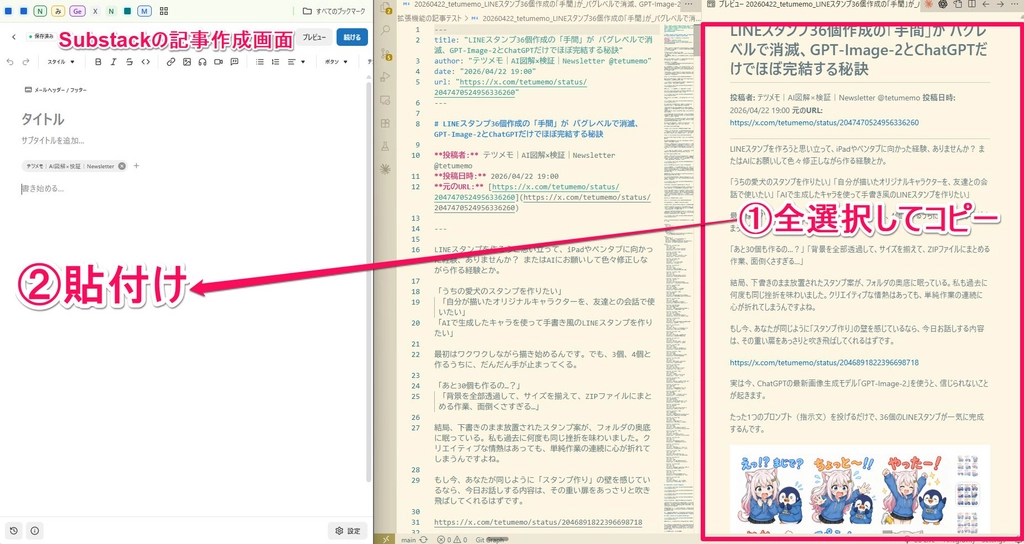Remove the テツメモ author tag

[x=121, y=166]
